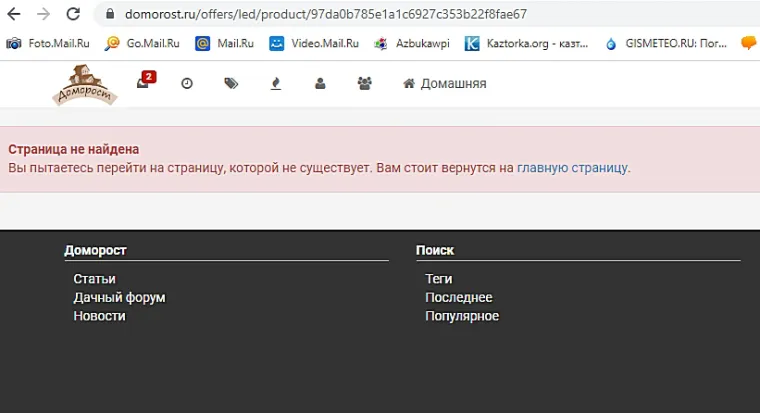The width and height of the screenshot is (760, 413).
Task: Click the Доморост logo
Action: (84, 85)
